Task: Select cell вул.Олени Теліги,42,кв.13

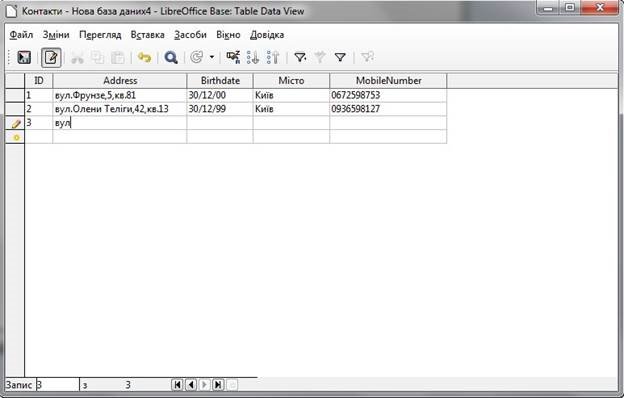Action: click(x=120, y=109)
